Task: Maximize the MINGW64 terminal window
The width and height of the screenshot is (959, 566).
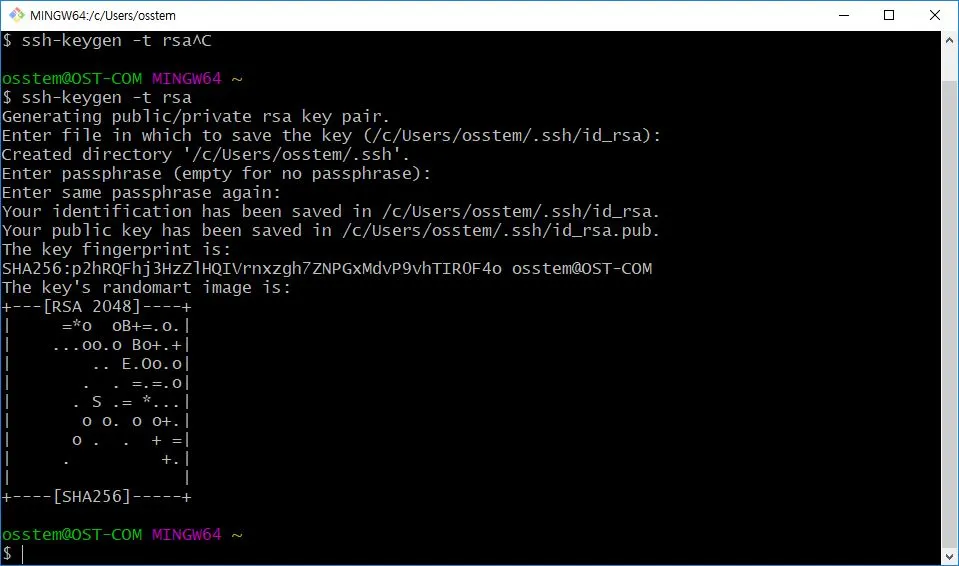Action: pos(889,15)
